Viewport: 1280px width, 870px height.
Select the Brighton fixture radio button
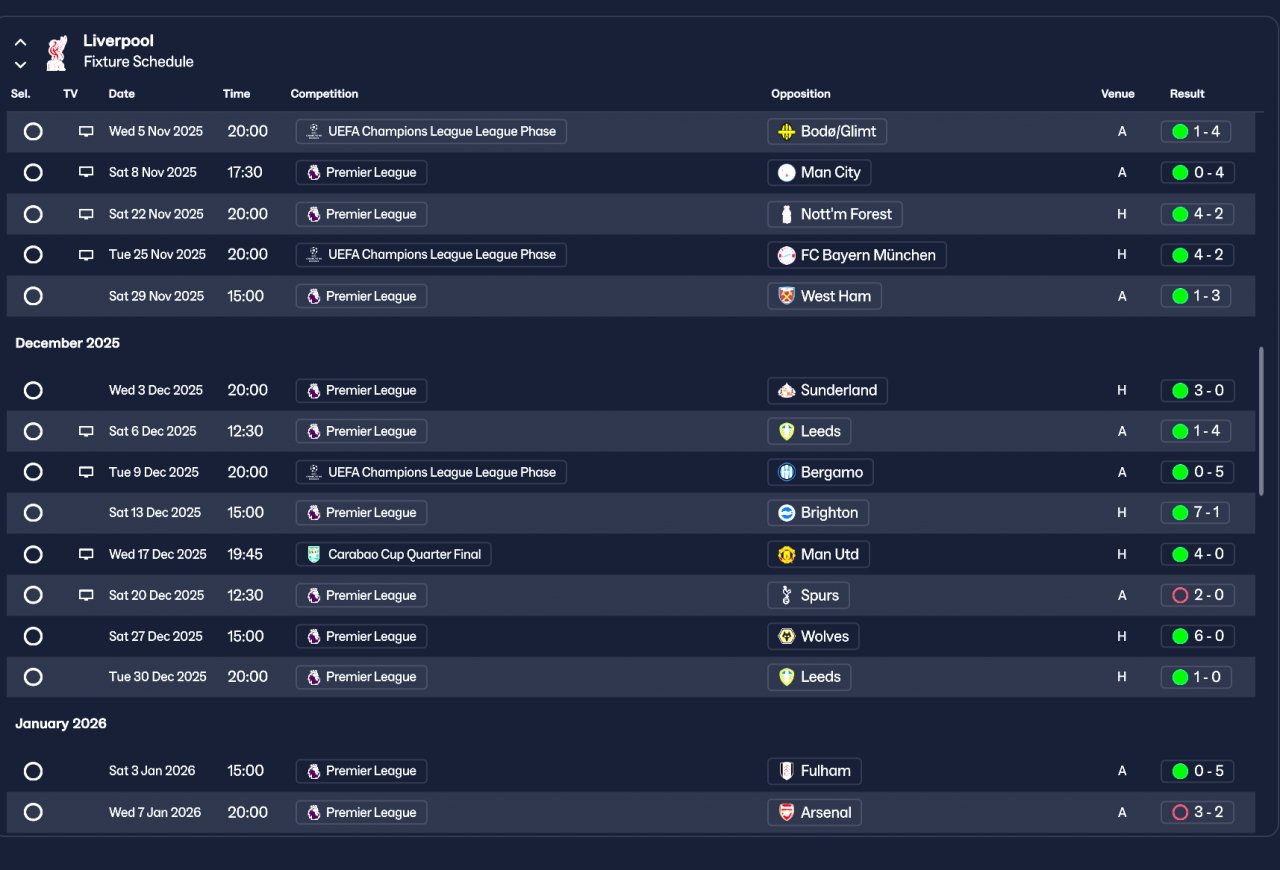click(33, 513)
